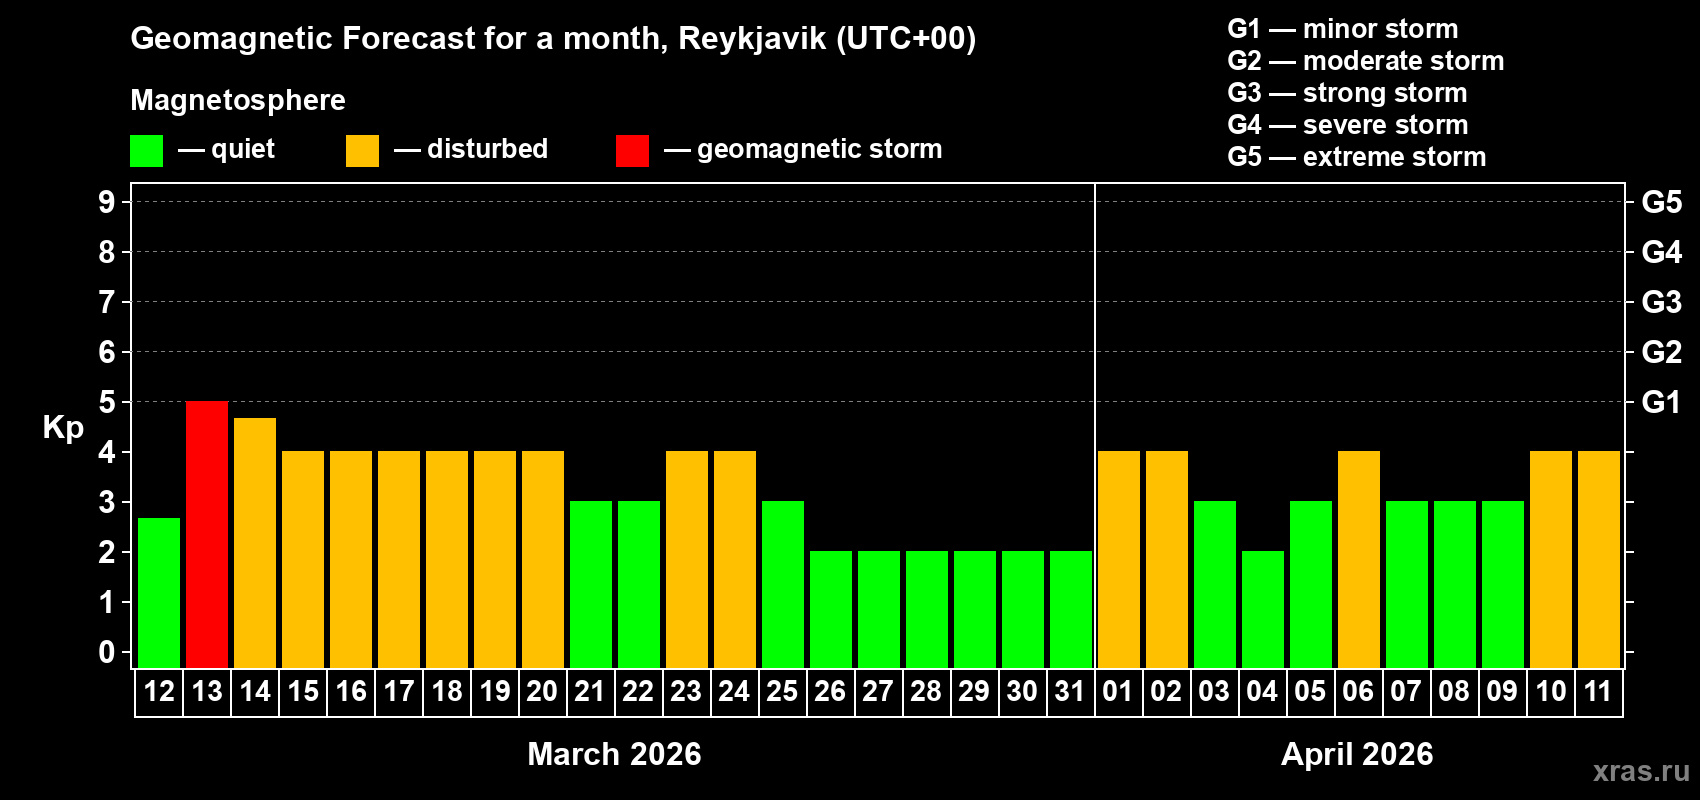Click the date label 25 in March

pyautogui.click(x=782, y=691)
